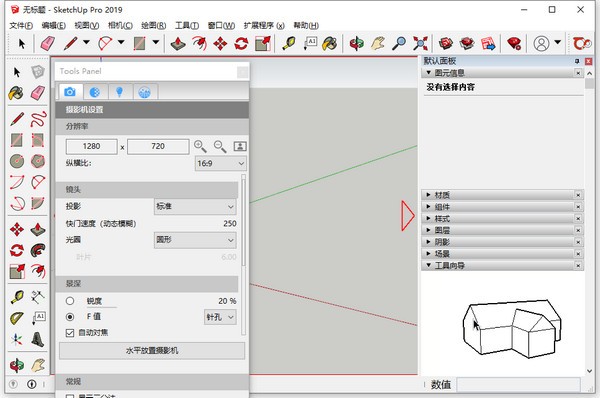
Task: Expand the 组件 panel
Action: click(x=502, y=207)
